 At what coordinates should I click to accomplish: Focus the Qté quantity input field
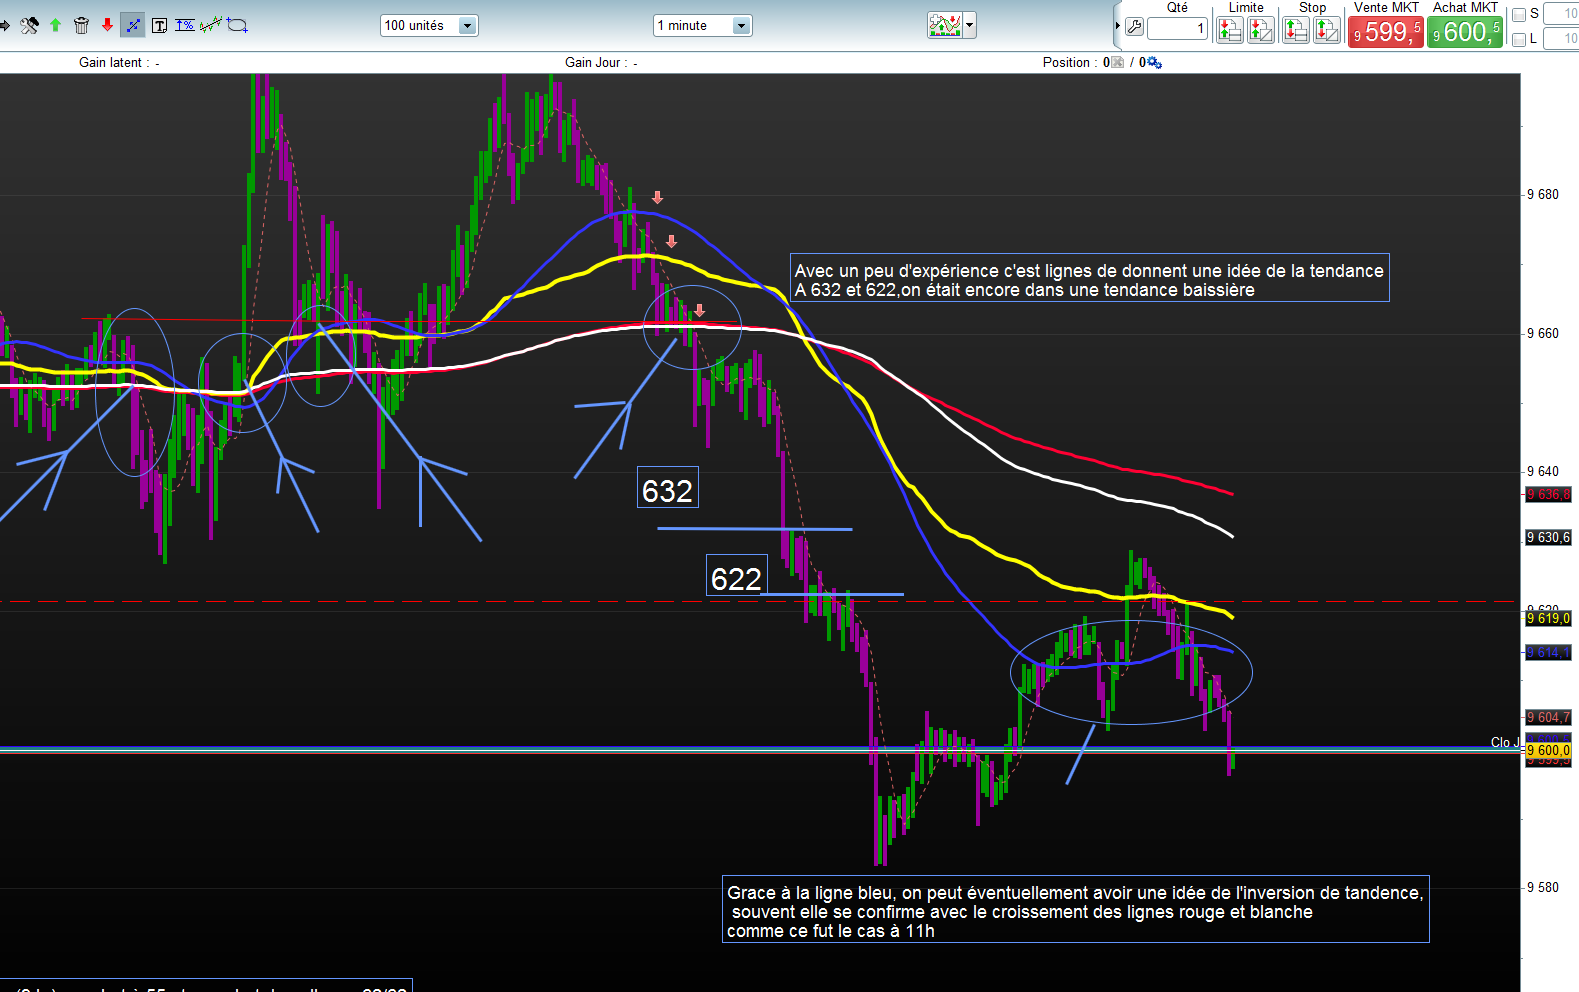(x=1178, y=28)
